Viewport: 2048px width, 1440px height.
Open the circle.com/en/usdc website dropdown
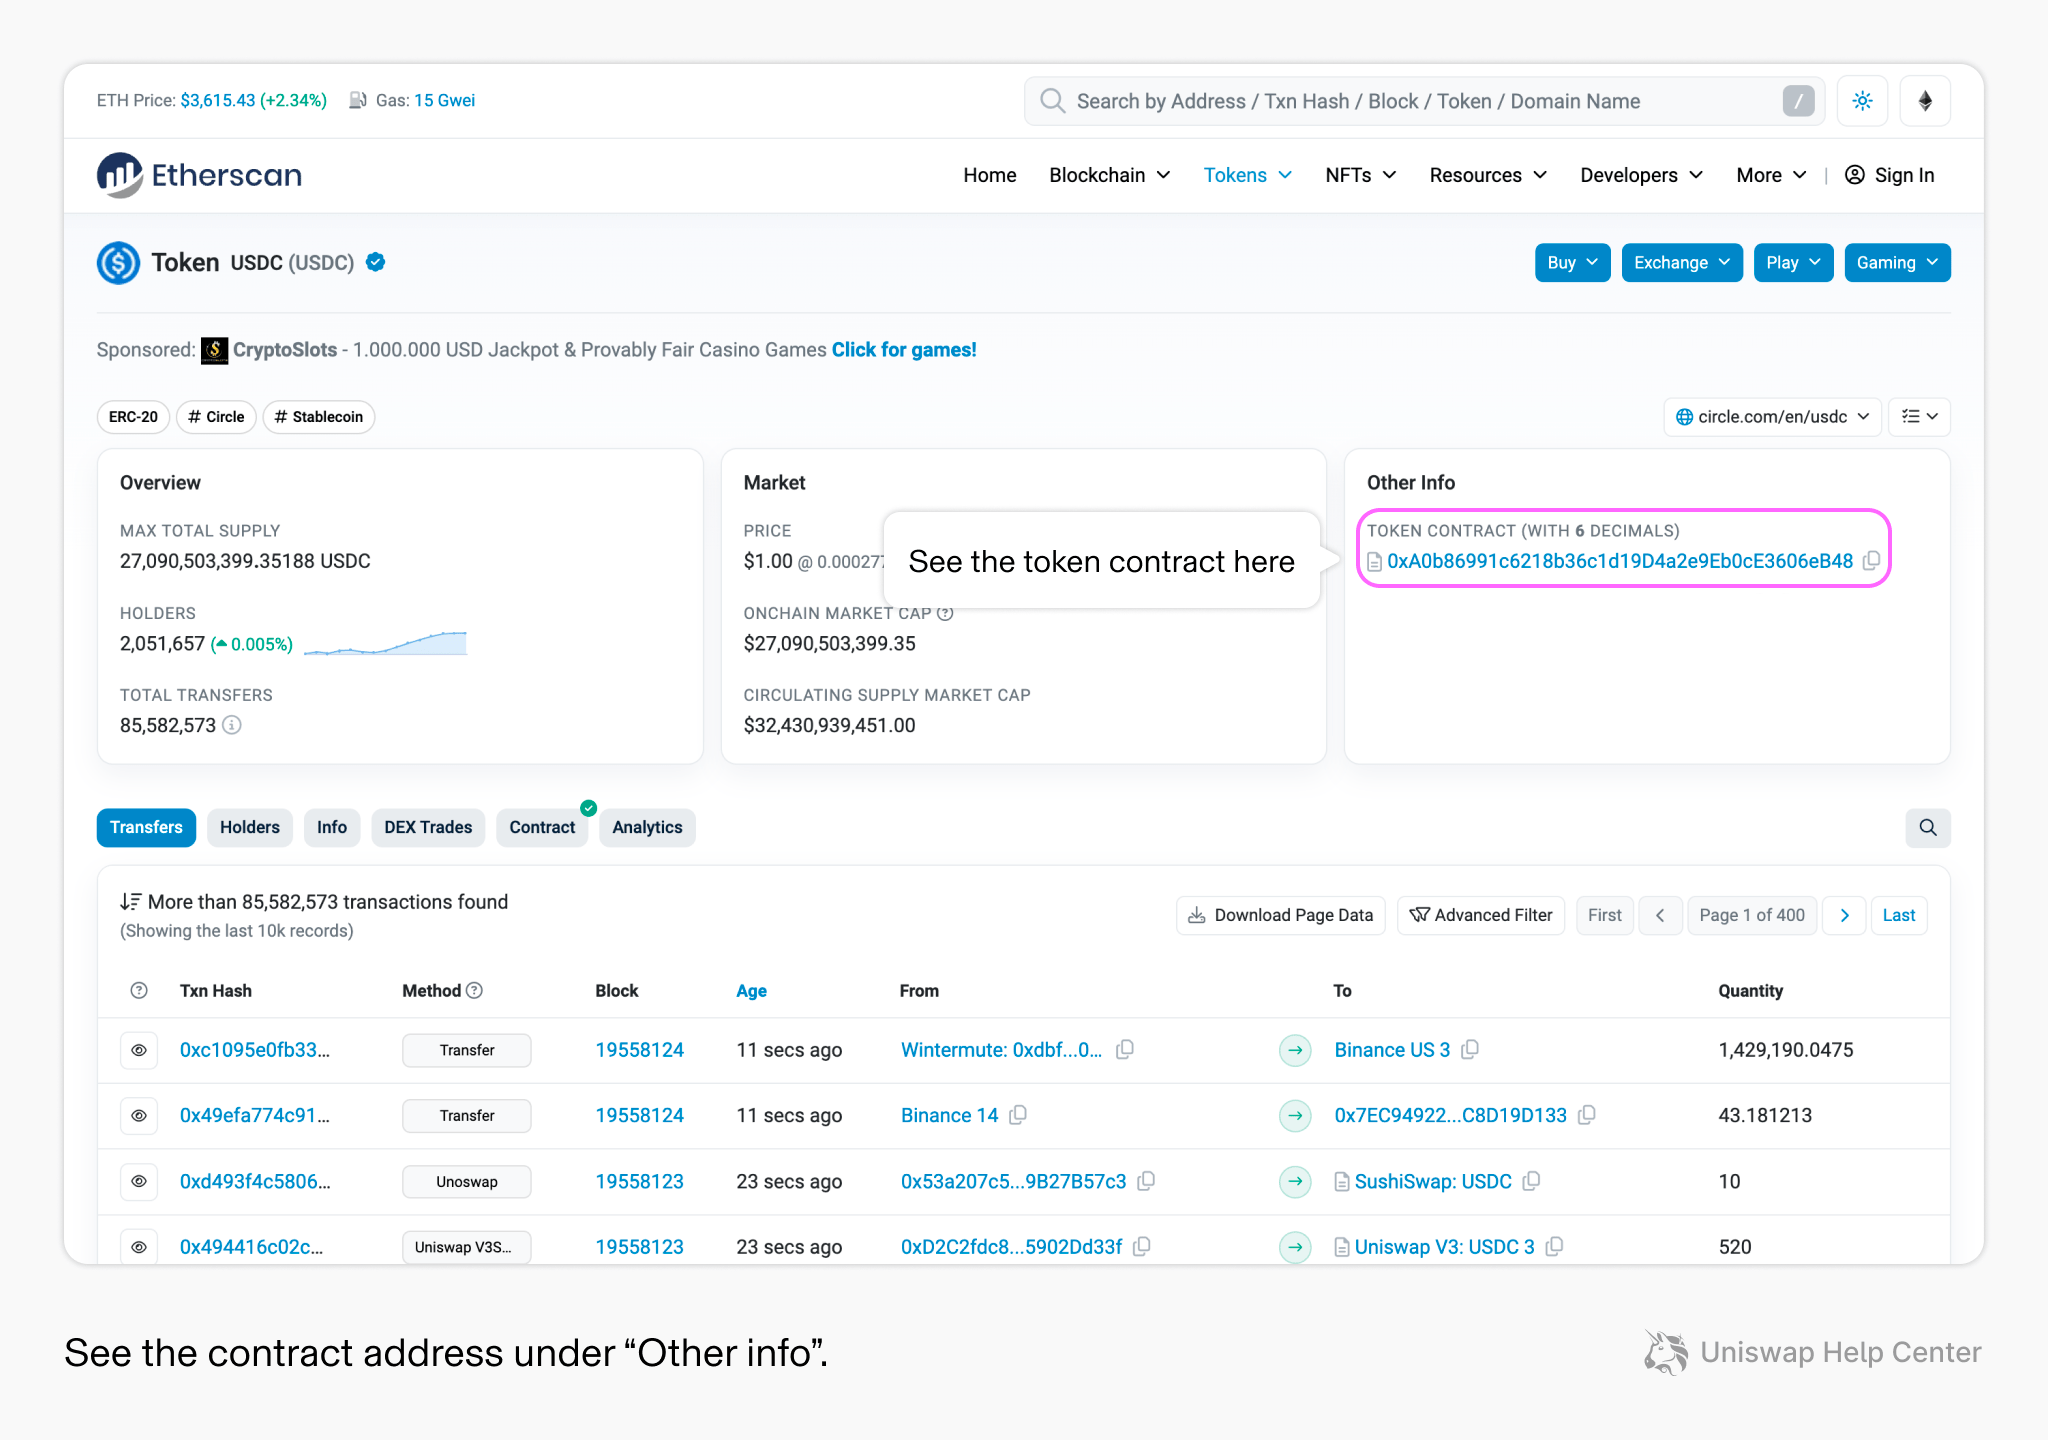1771,416
